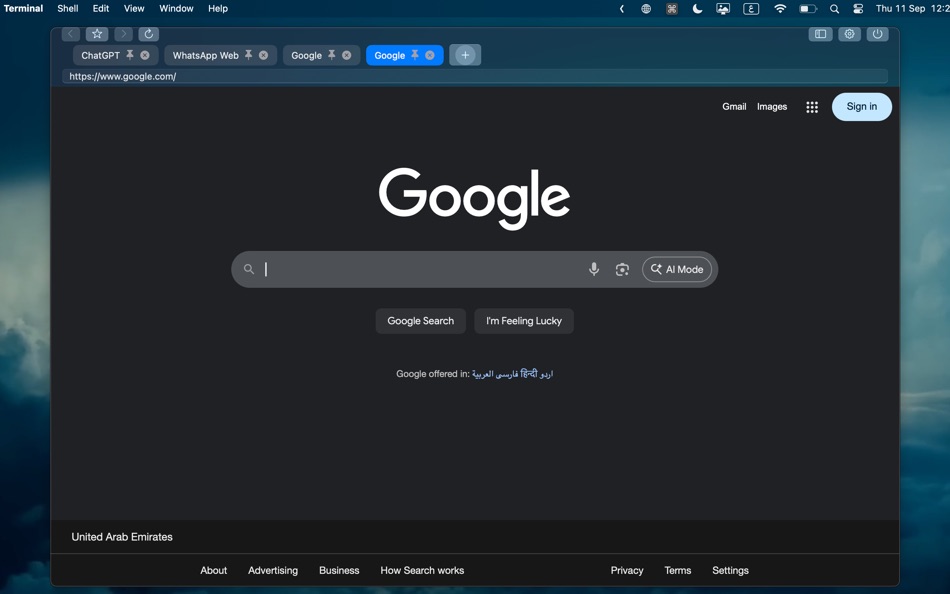Open the screen mirroring display icon

723,8
